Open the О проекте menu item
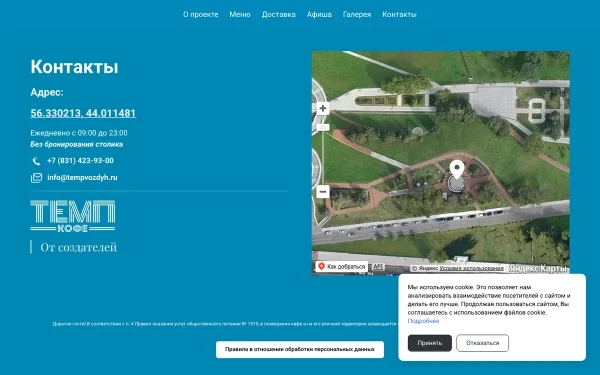This screenshot has height=375, width=600. (201, 15)
